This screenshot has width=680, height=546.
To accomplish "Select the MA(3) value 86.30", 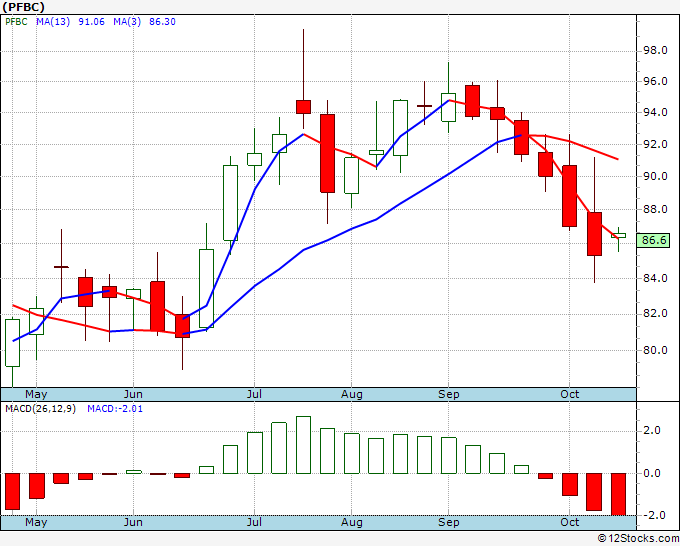I will tap(162, 22).
